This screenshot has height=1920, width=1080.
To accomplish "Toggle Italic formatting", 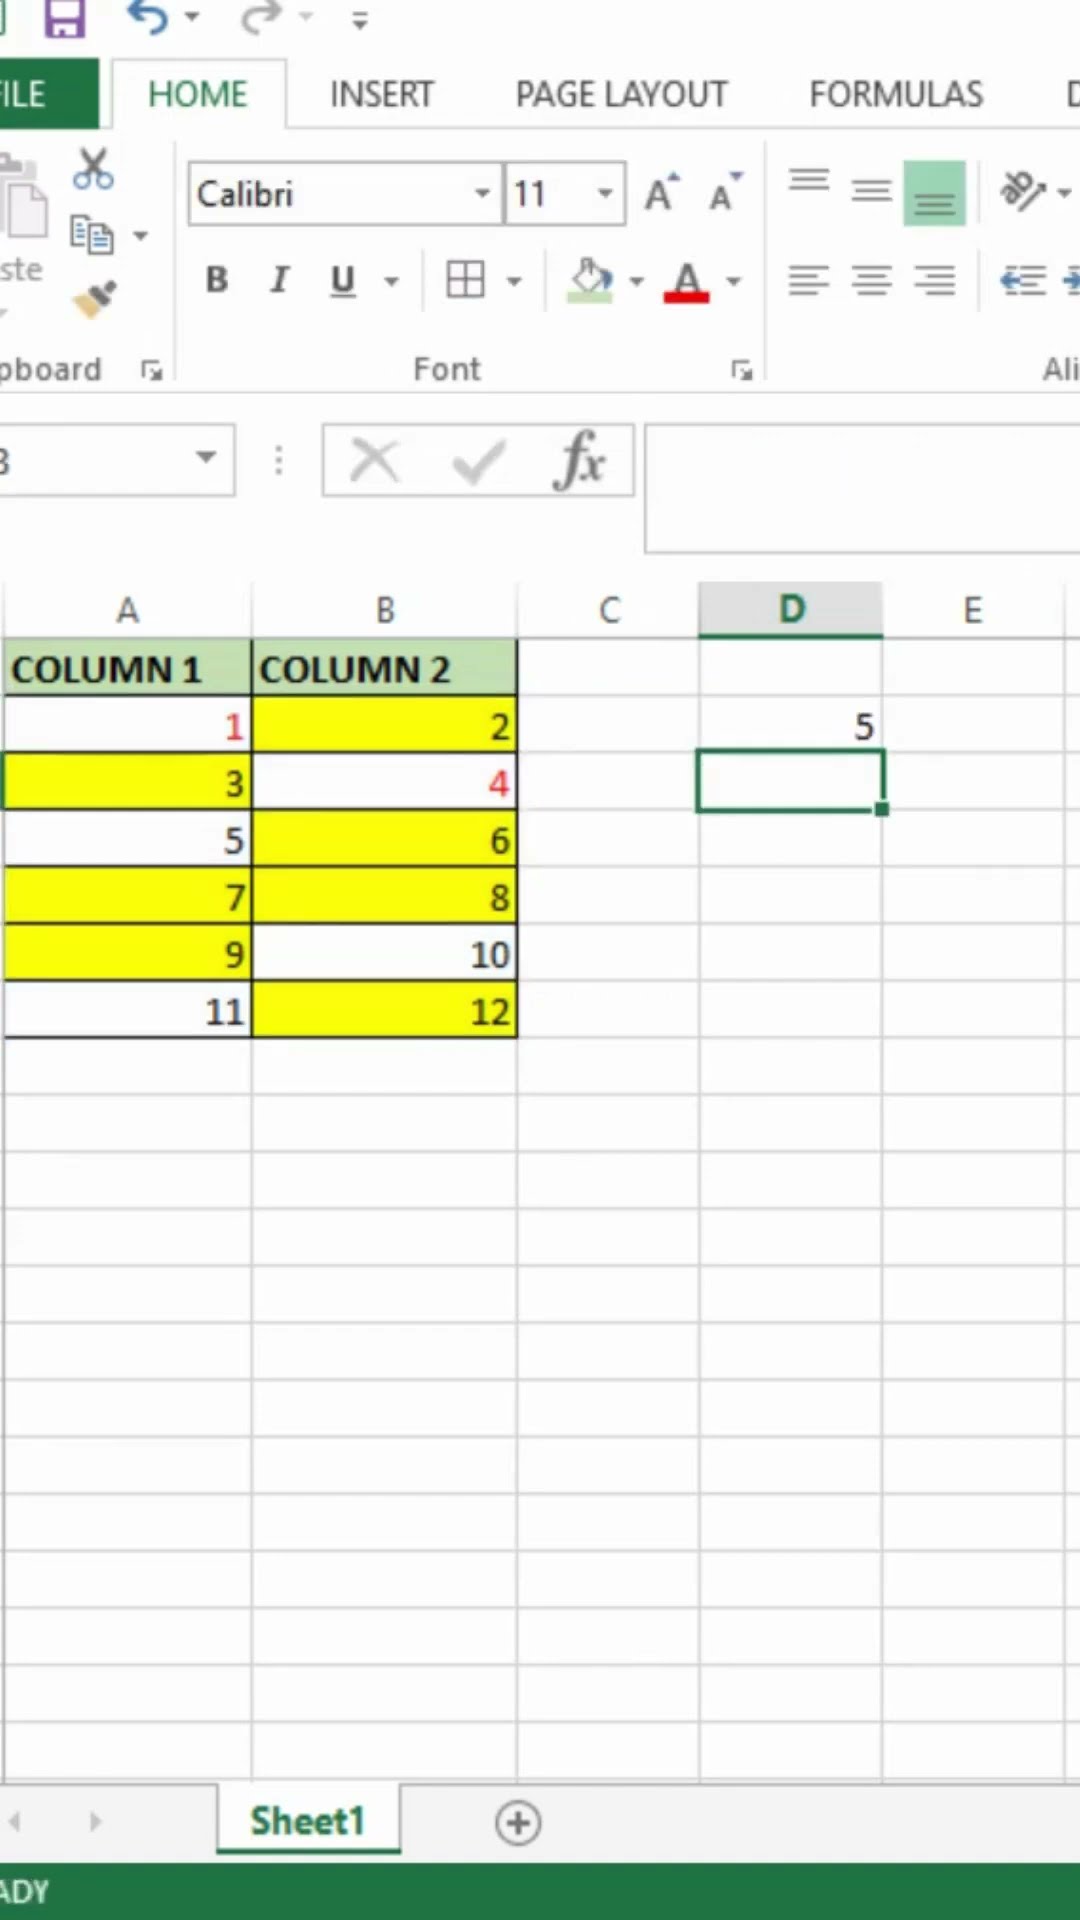I will pyautogui.click(x=280, y=280).
